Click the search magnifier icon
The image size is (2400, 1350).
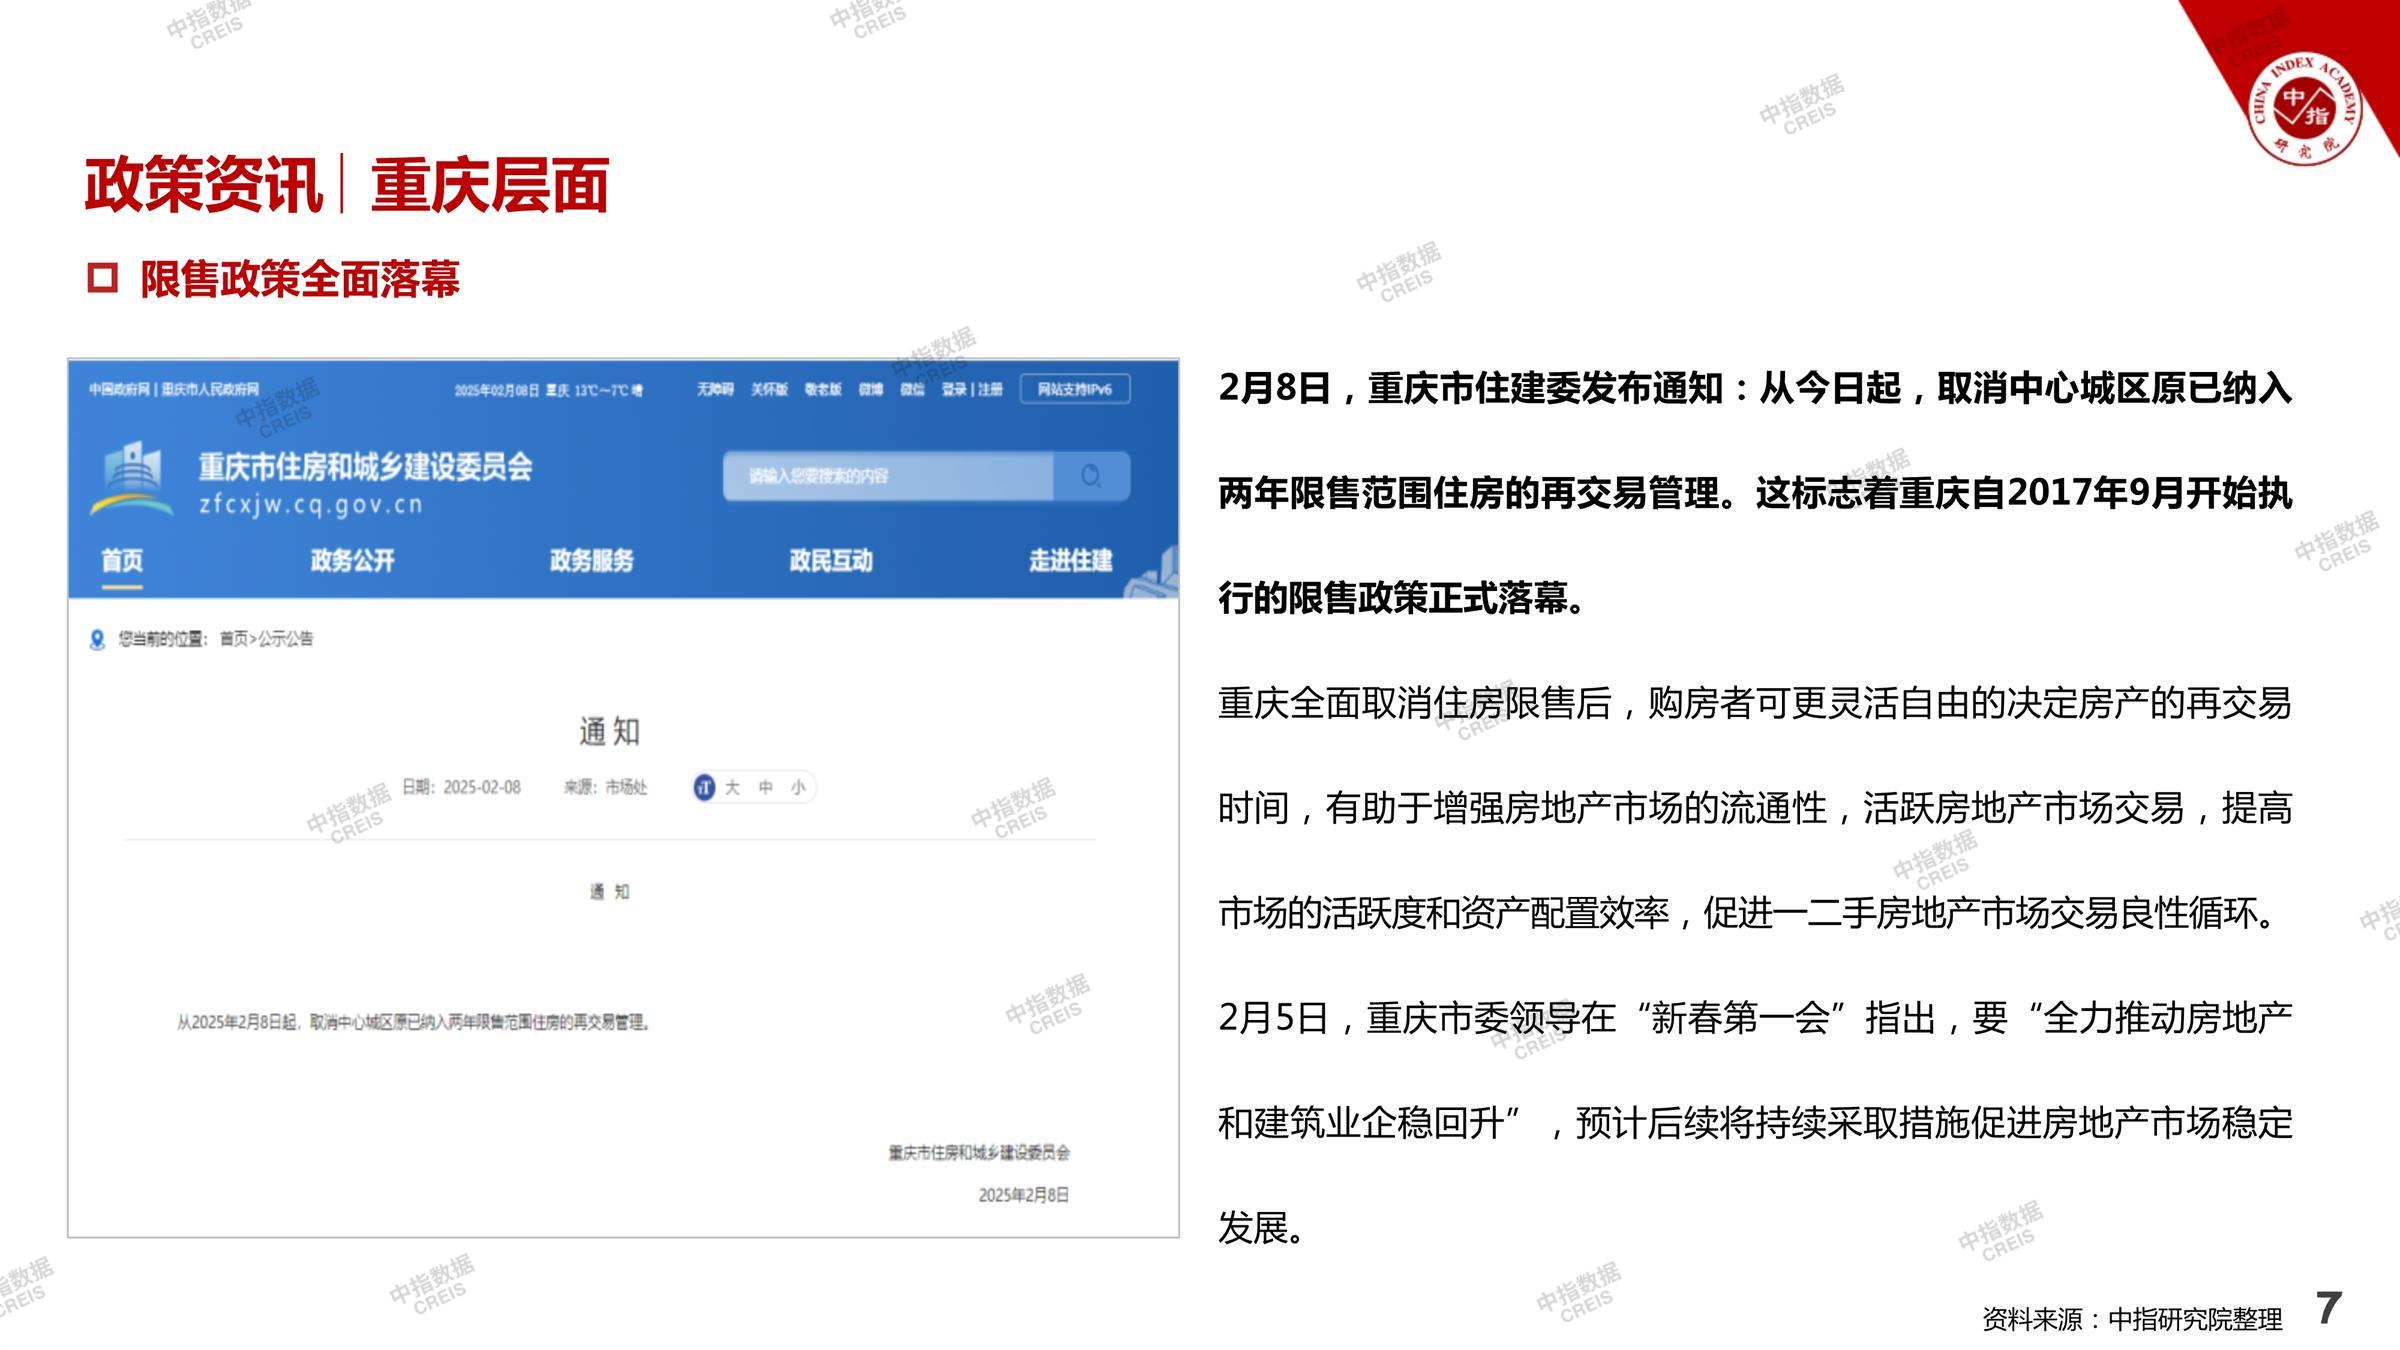tap(1091, 476)
